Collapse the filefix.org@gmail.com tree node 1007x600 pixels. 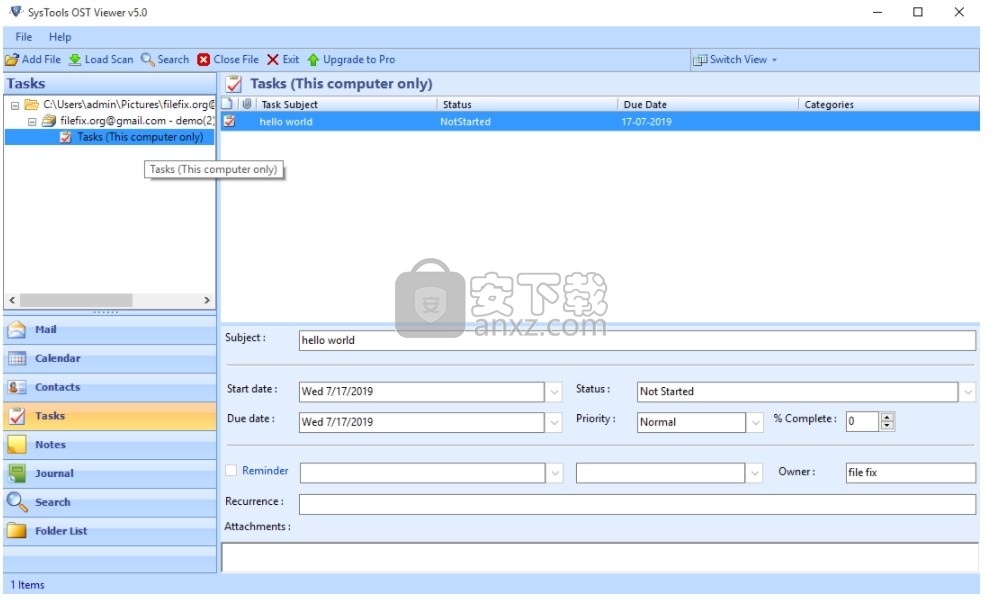pyautogui.click(x=31, y=121)
